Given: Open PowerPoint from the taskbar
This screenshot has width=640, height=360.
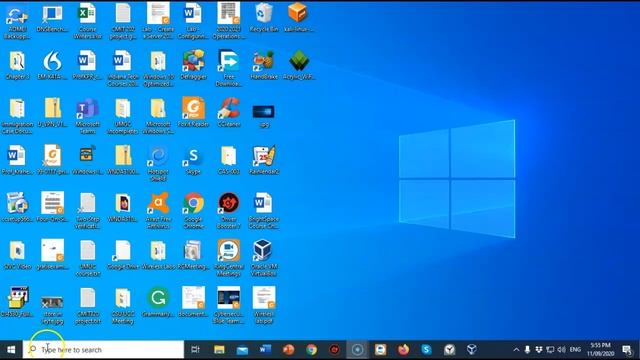Looking at the screenshot, I should point(288,350).
